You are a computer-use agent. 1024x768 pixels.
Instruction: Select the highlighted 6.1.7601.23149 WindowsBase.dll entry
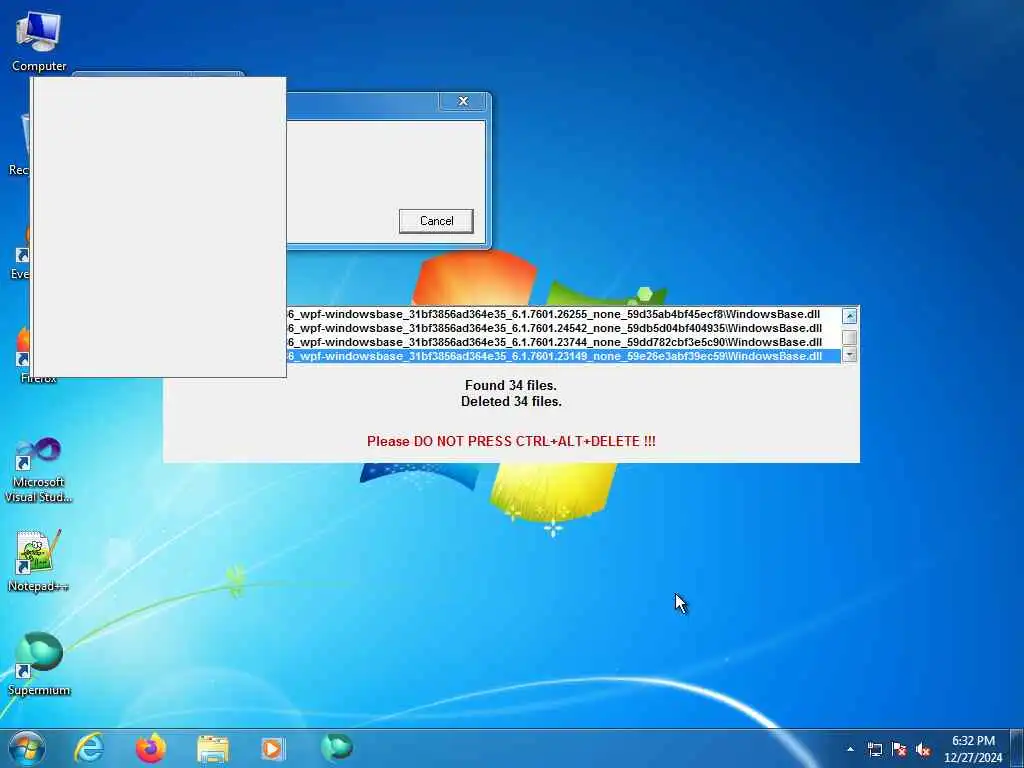point(564,356)
